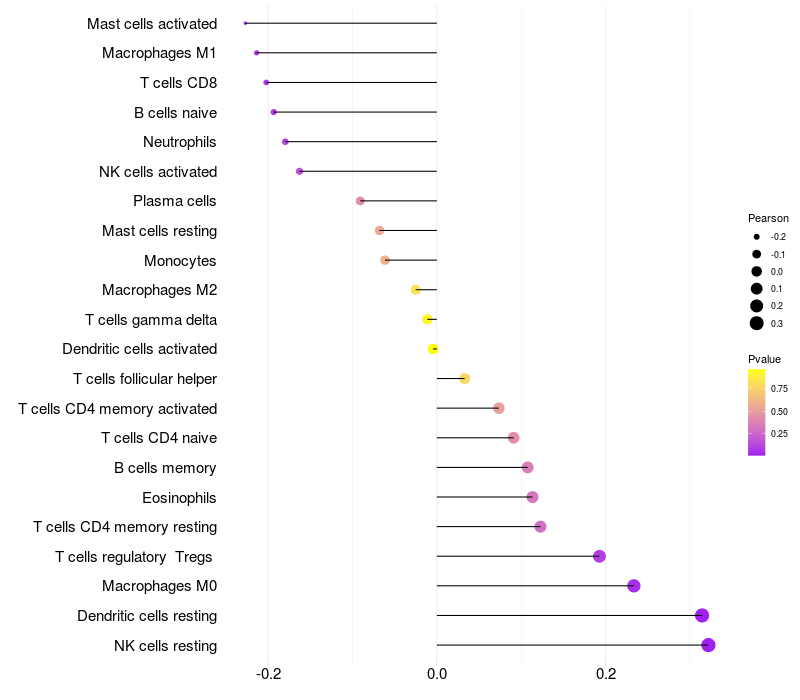Click the Dendritic cells resting lollipop dot
Viewport: 800px width, 700px height.
702,615
